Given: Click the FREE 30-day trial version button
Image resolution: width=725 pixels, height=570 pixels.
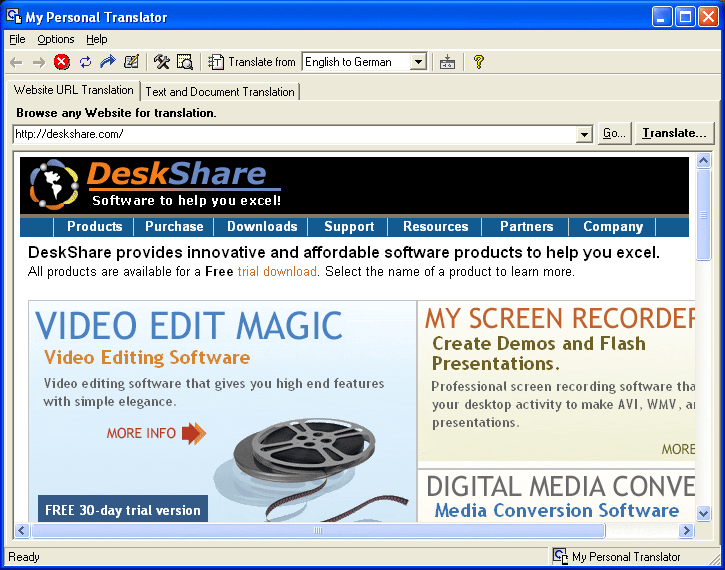Looking at the screenshot, I should point(123,509).
